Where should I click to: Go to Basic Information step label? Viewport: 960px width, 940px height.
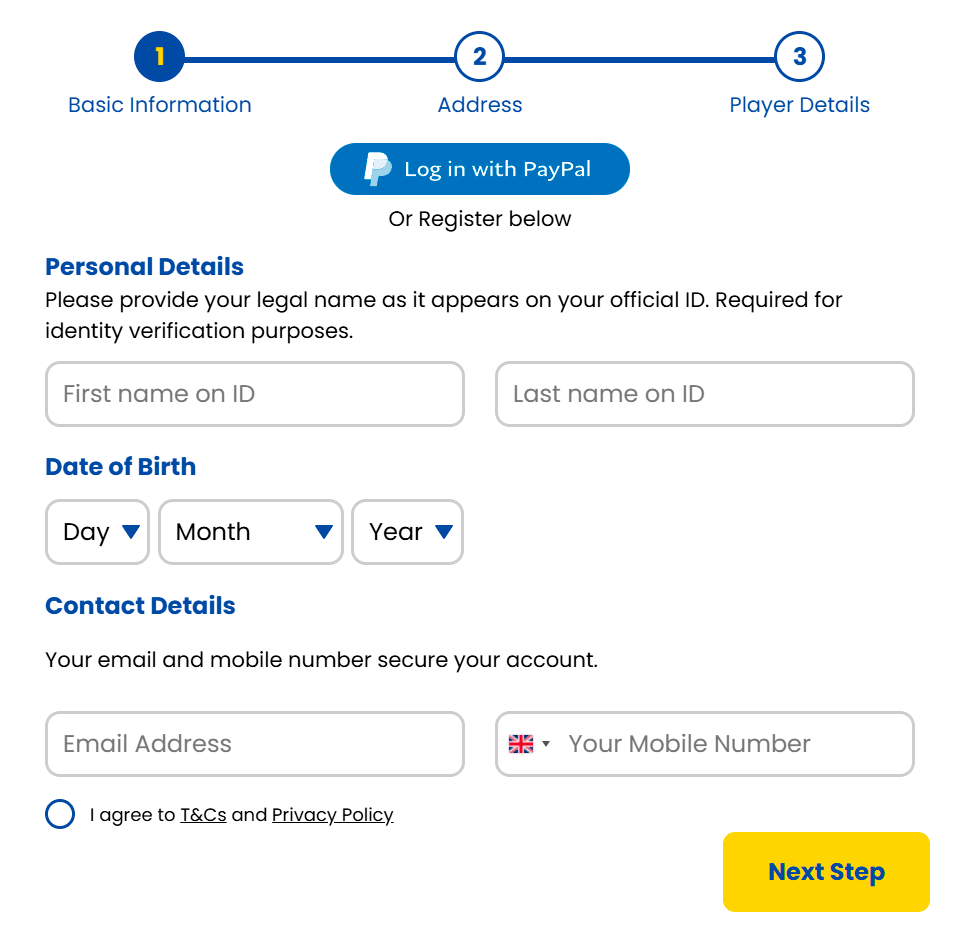coord(160,105)
